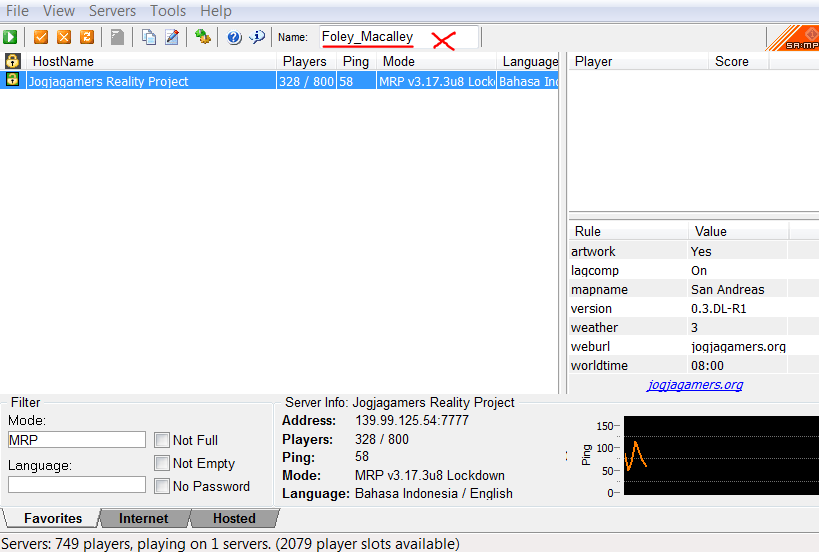This screenshot has width=819, height=553.
Task: Click the About info icon
Action: 257,37
